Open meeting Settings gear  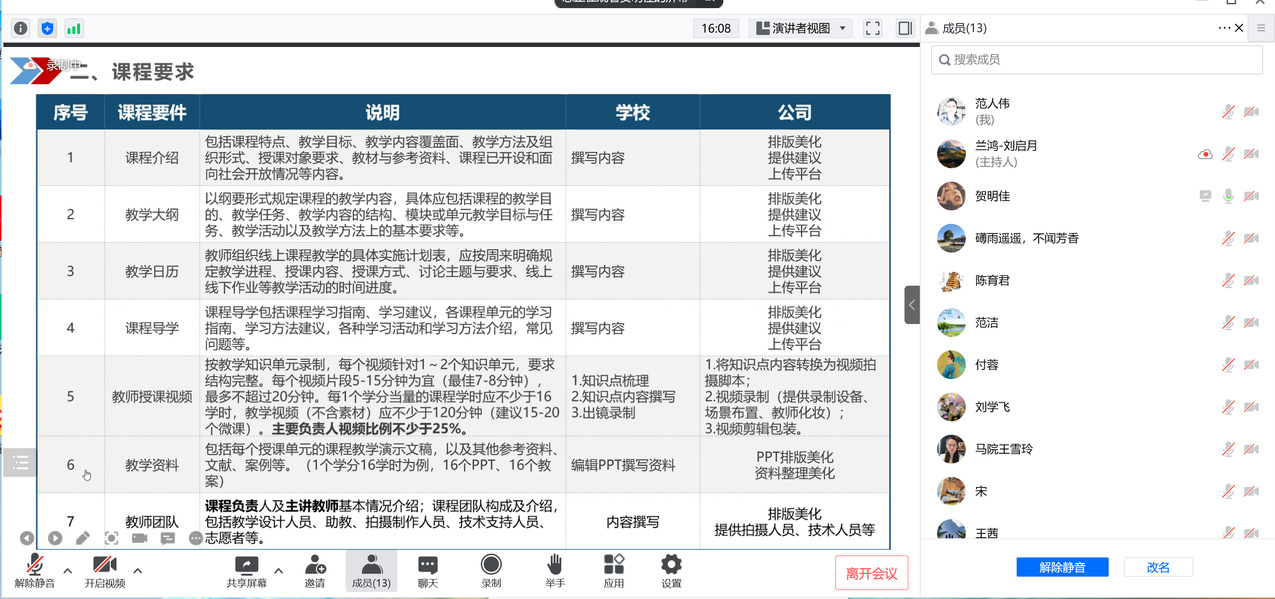coord(671,567)
